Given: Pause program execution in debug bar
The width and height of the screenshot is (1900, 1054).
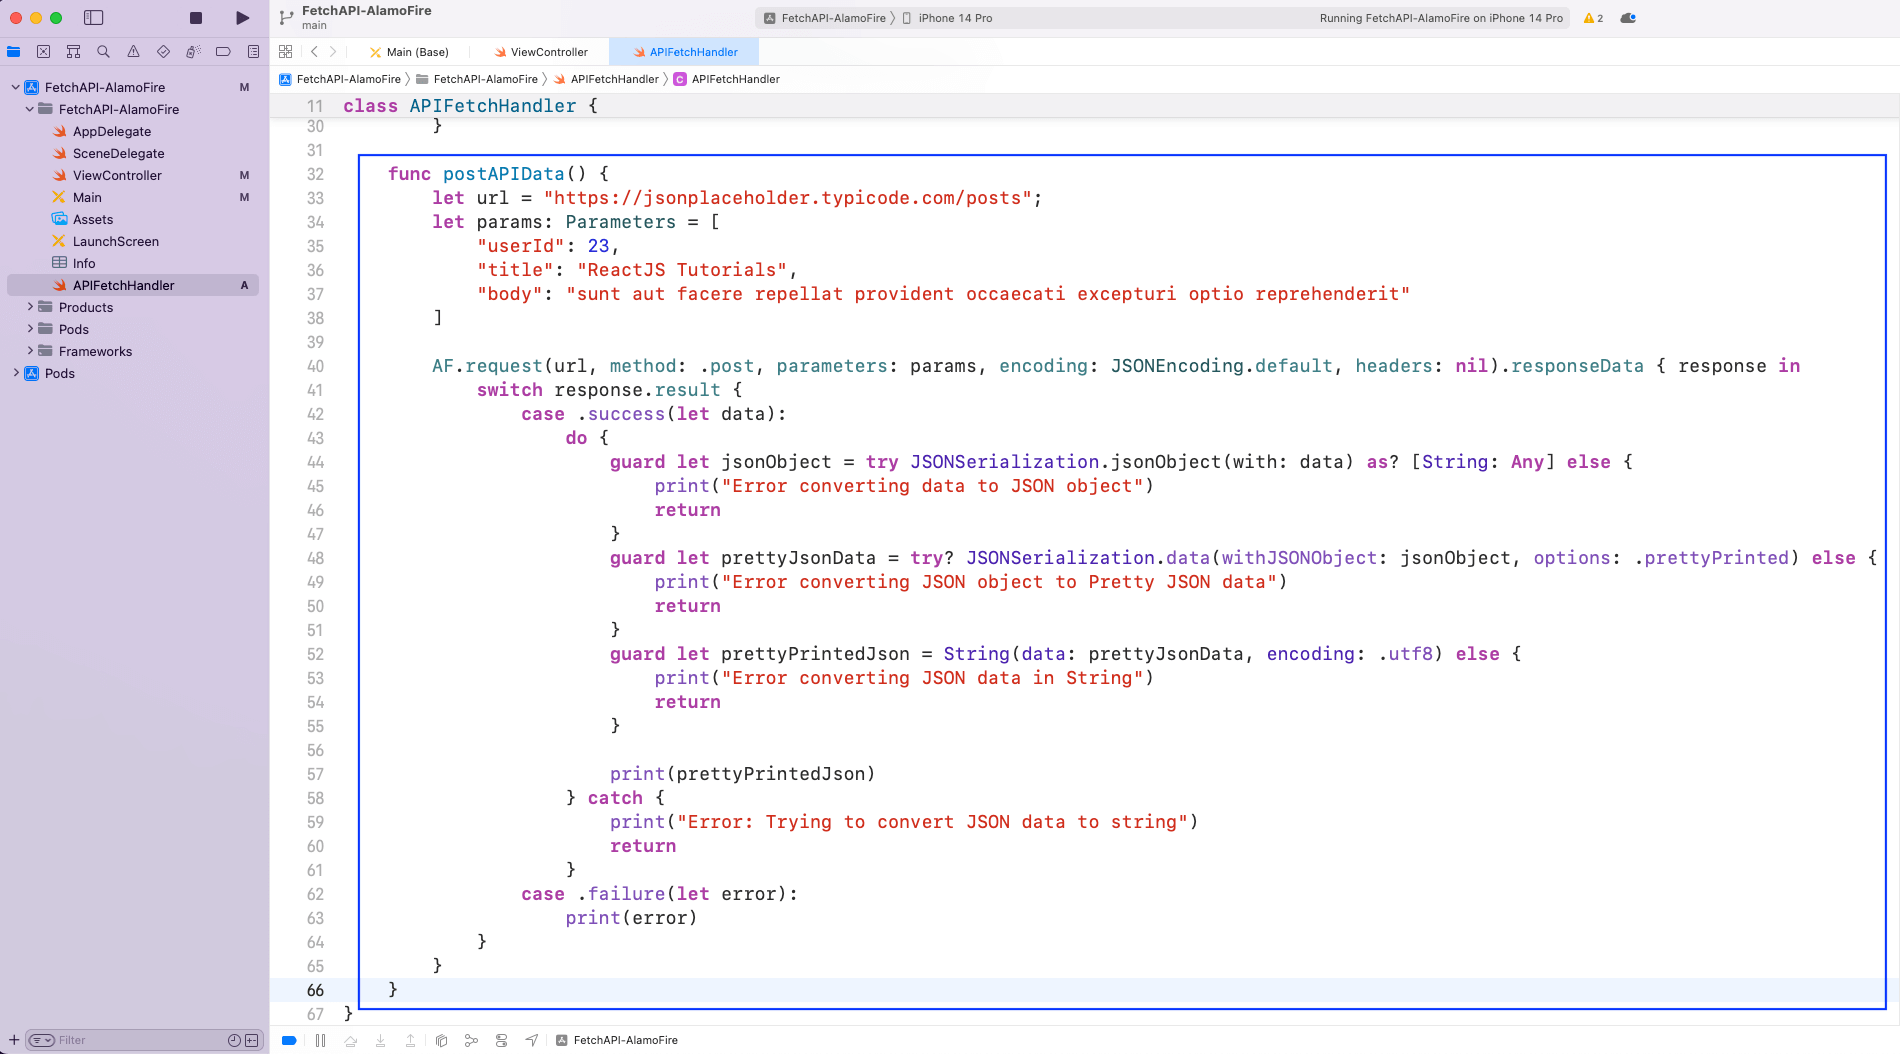Looking at the screenshot, I should click(320, 1040).
